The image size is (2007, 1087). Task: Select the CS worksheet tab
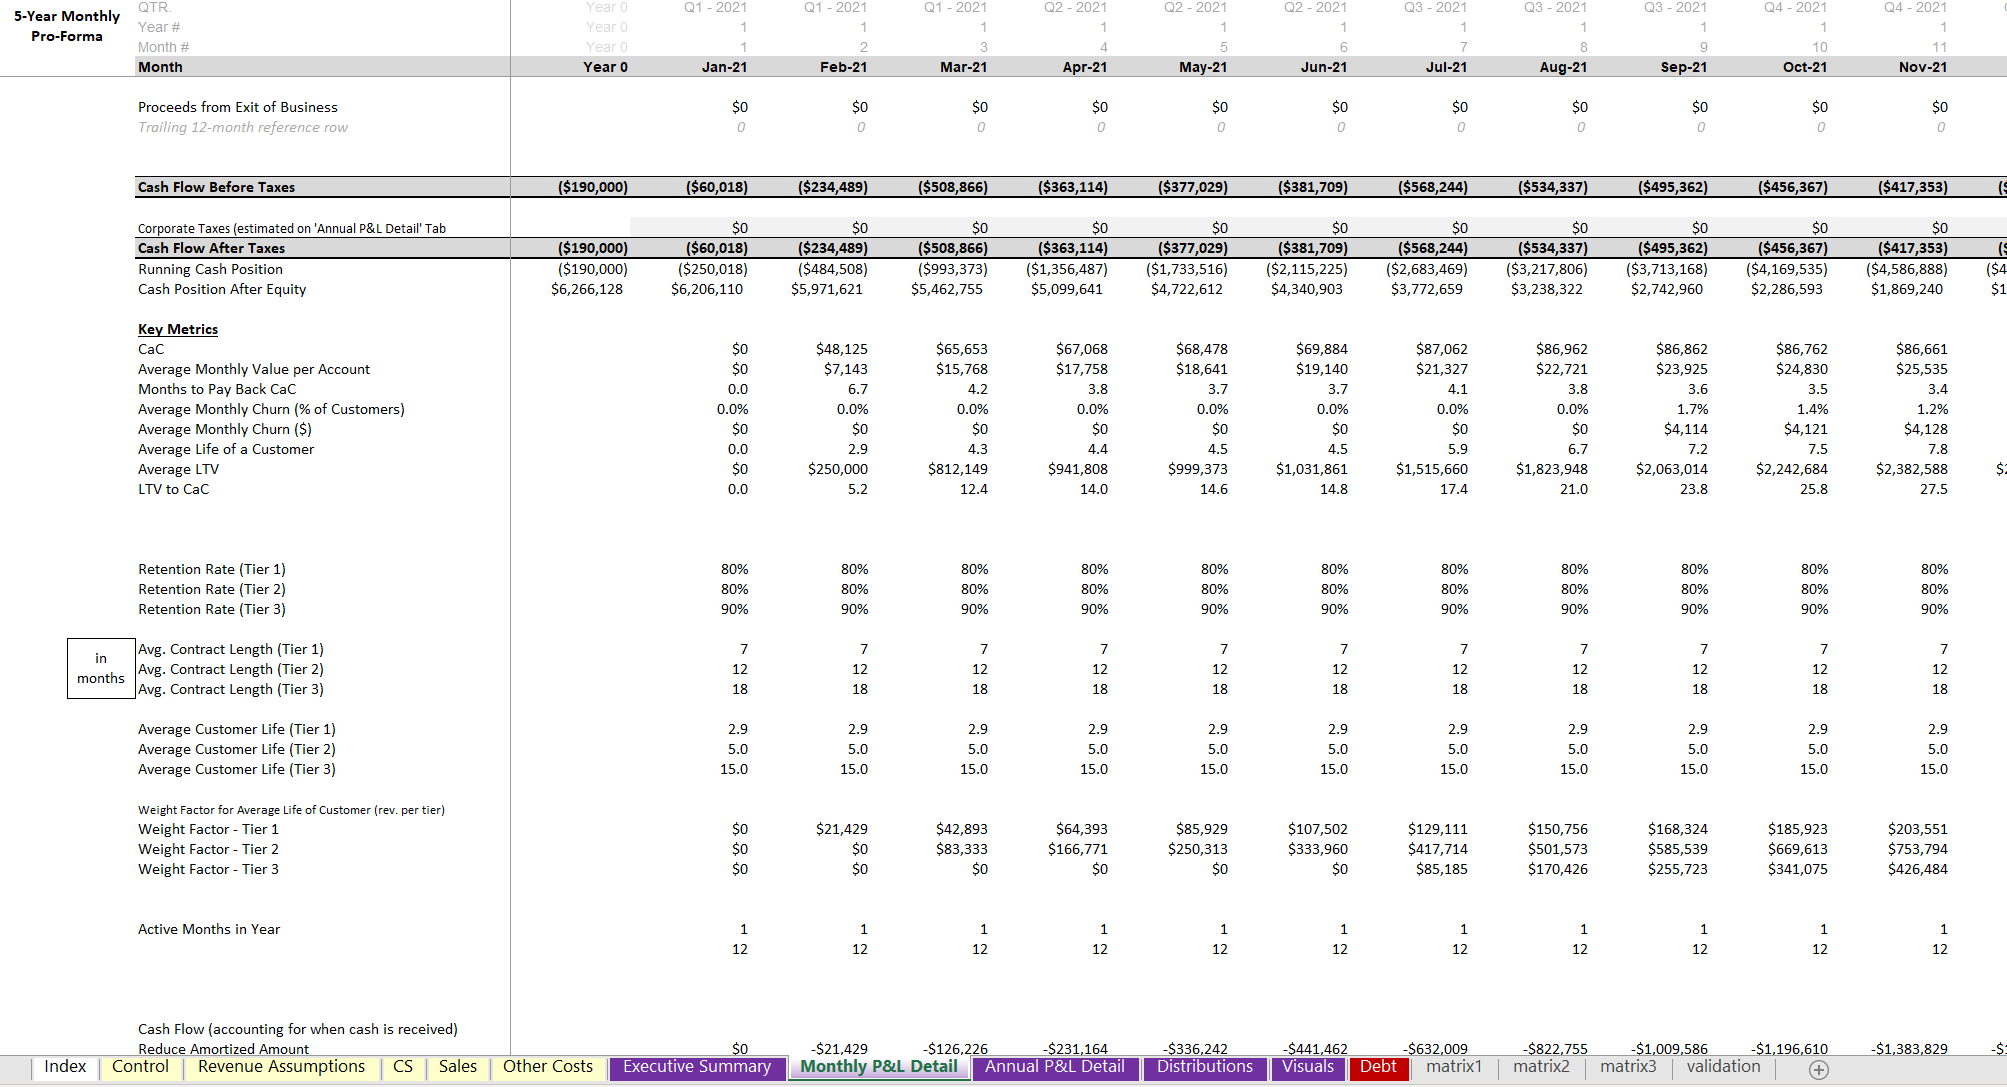(403, 1067)
